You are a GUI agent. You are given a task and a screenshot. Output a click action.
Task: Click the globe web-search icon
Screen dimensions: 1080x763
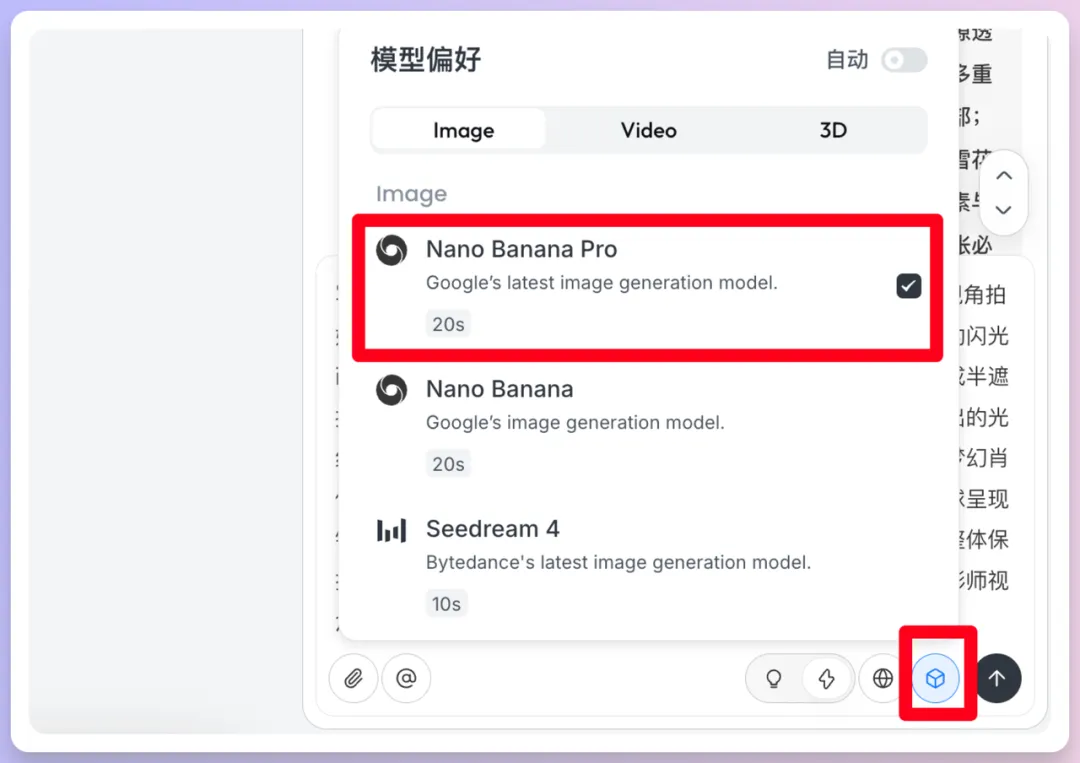coord(882,678)
